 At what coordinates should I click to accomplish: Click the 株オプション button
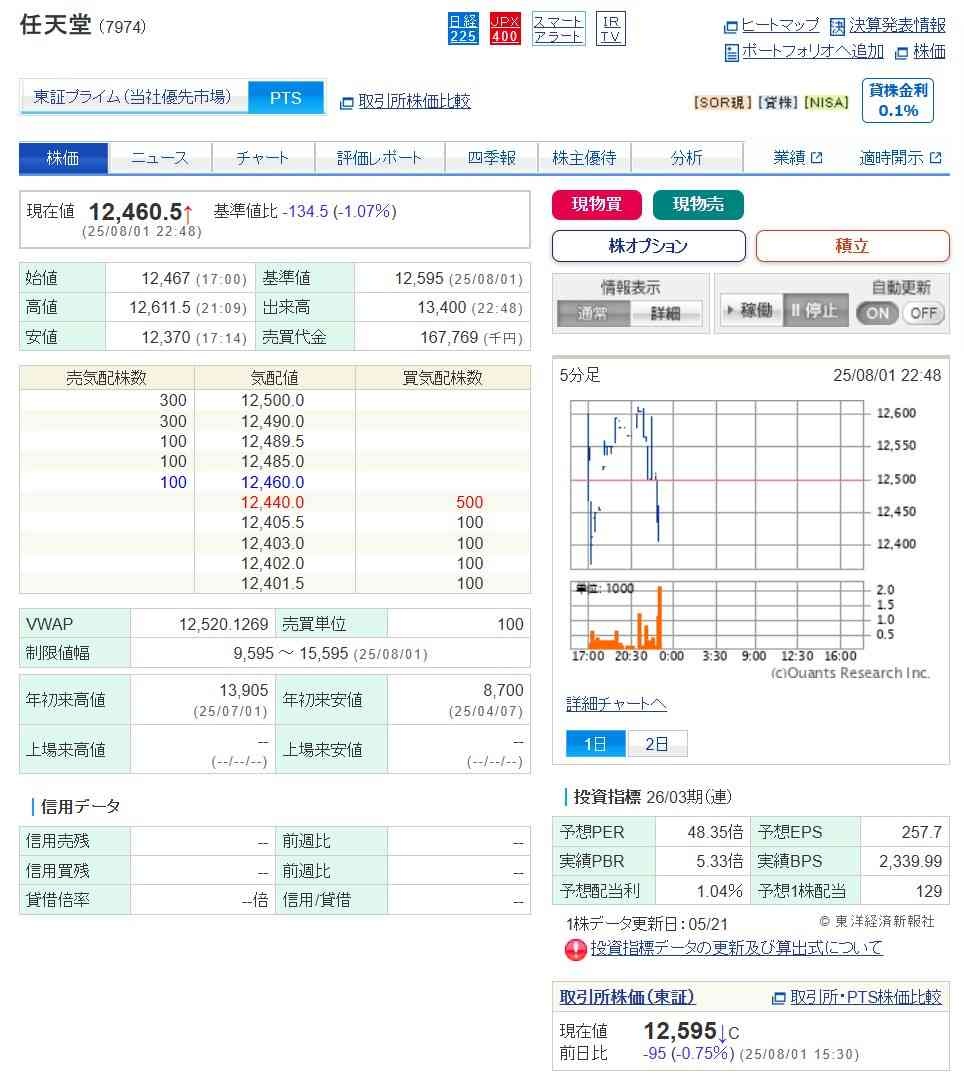[648, 246]
